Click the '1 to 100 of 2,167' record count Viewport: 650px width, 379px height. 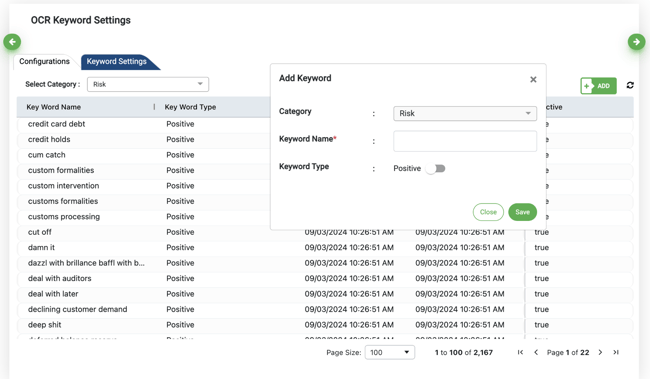463,352
